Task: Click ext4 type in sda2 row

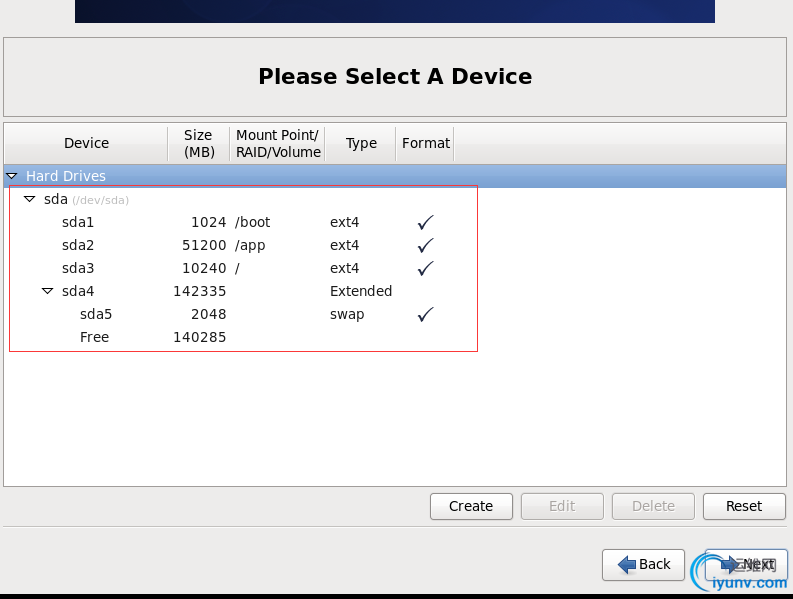Action: click(x=344, y=245)
